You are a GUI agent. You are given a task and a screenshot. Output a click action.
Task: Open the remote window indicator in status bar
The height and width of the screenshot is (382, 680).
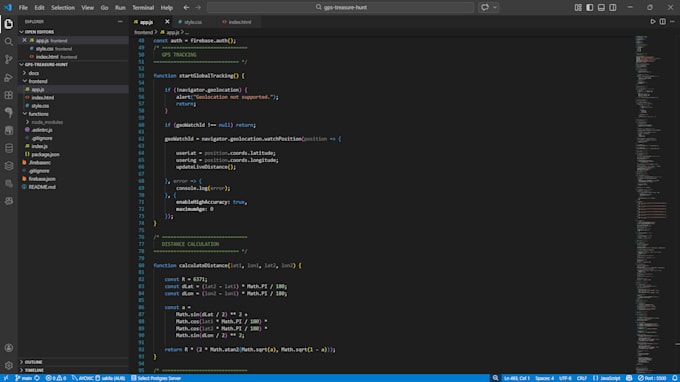[6, 378]
